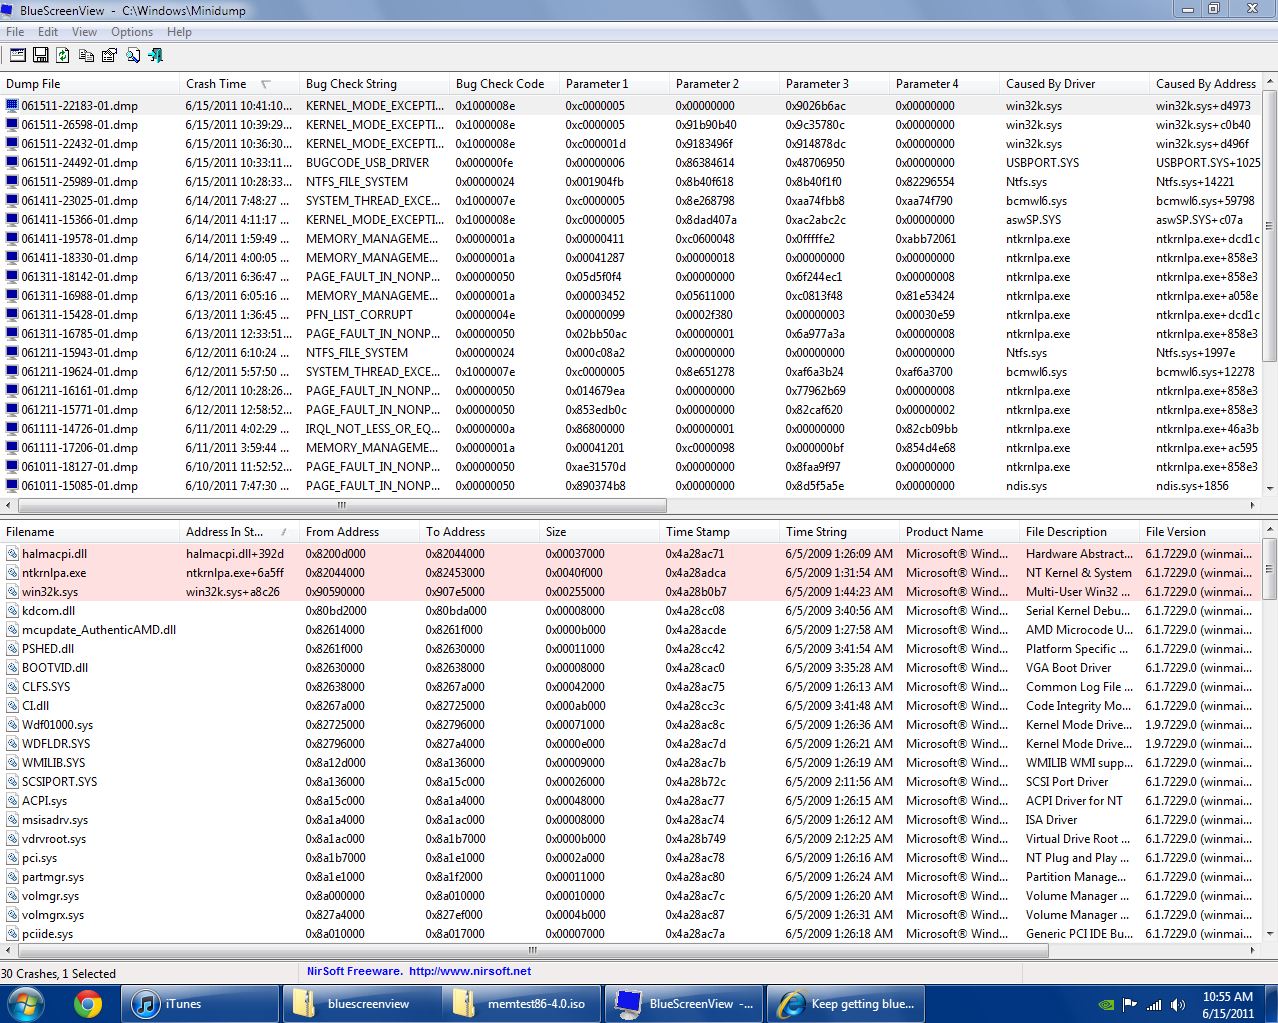Select the pciide.sys driver row
The height and width of the screenshot is (1023, 1278).
point(632,934)
